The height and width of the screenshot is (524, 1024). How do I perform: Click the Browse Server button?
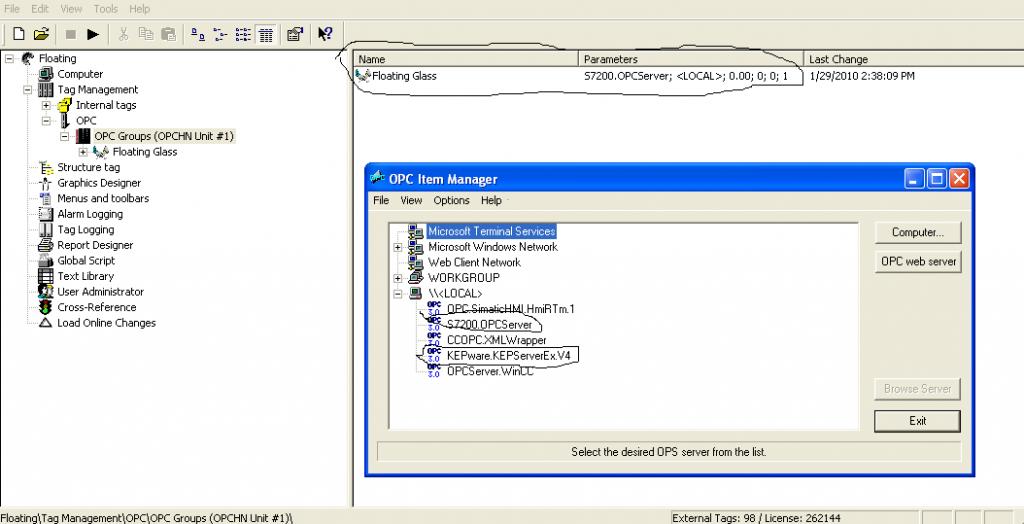[918, 388]
